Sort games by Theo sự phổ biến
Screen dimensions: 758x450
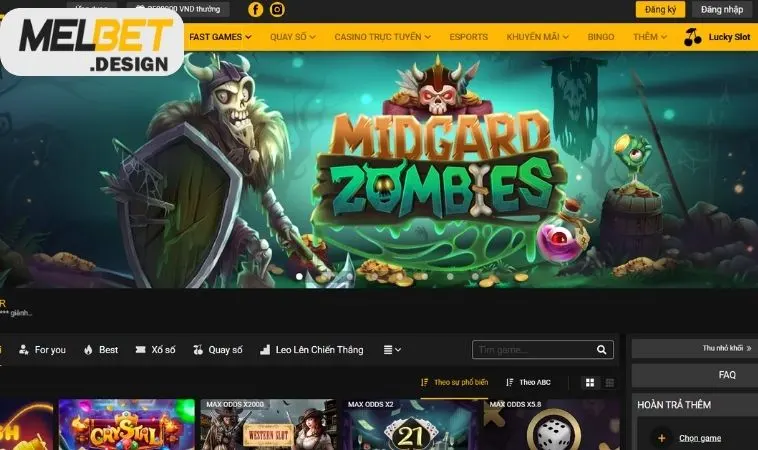(454, 382)
